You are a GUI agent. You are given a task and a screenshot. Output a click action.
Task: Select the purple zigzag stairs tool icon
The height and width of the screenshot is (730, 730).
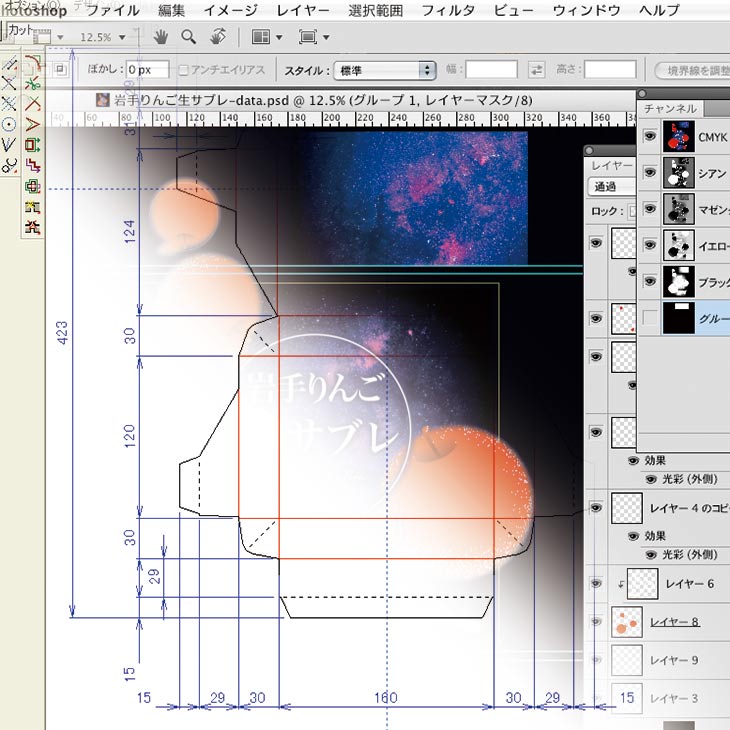coord(33,165)
